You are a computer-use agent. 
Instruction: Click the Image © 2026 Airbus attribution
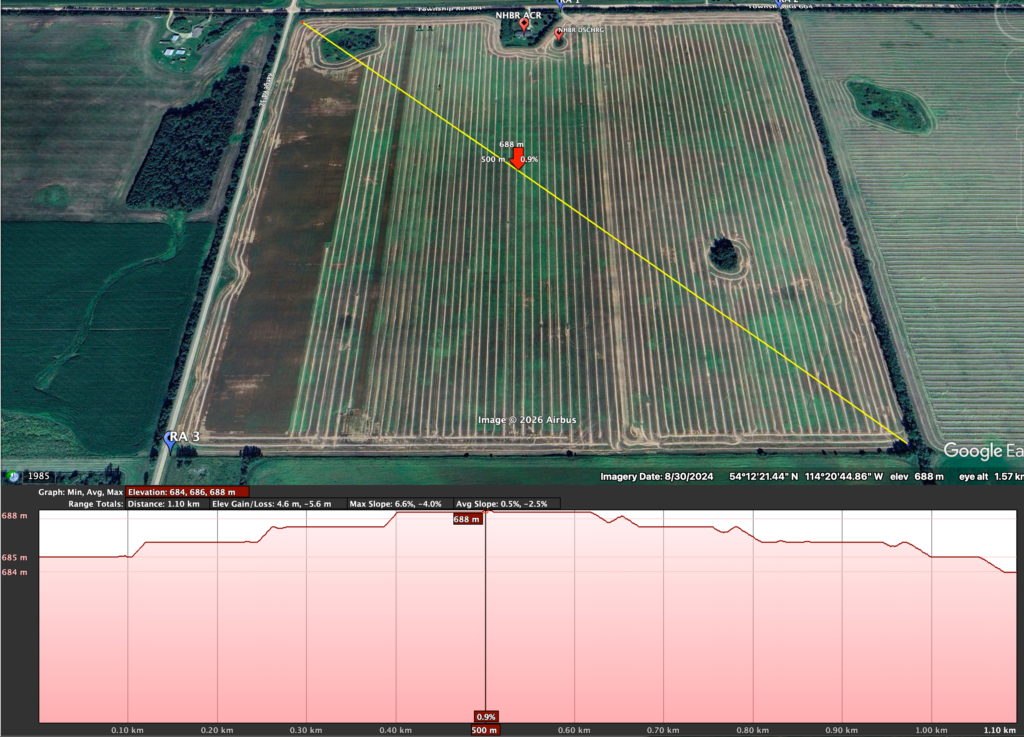coord(527,420)
